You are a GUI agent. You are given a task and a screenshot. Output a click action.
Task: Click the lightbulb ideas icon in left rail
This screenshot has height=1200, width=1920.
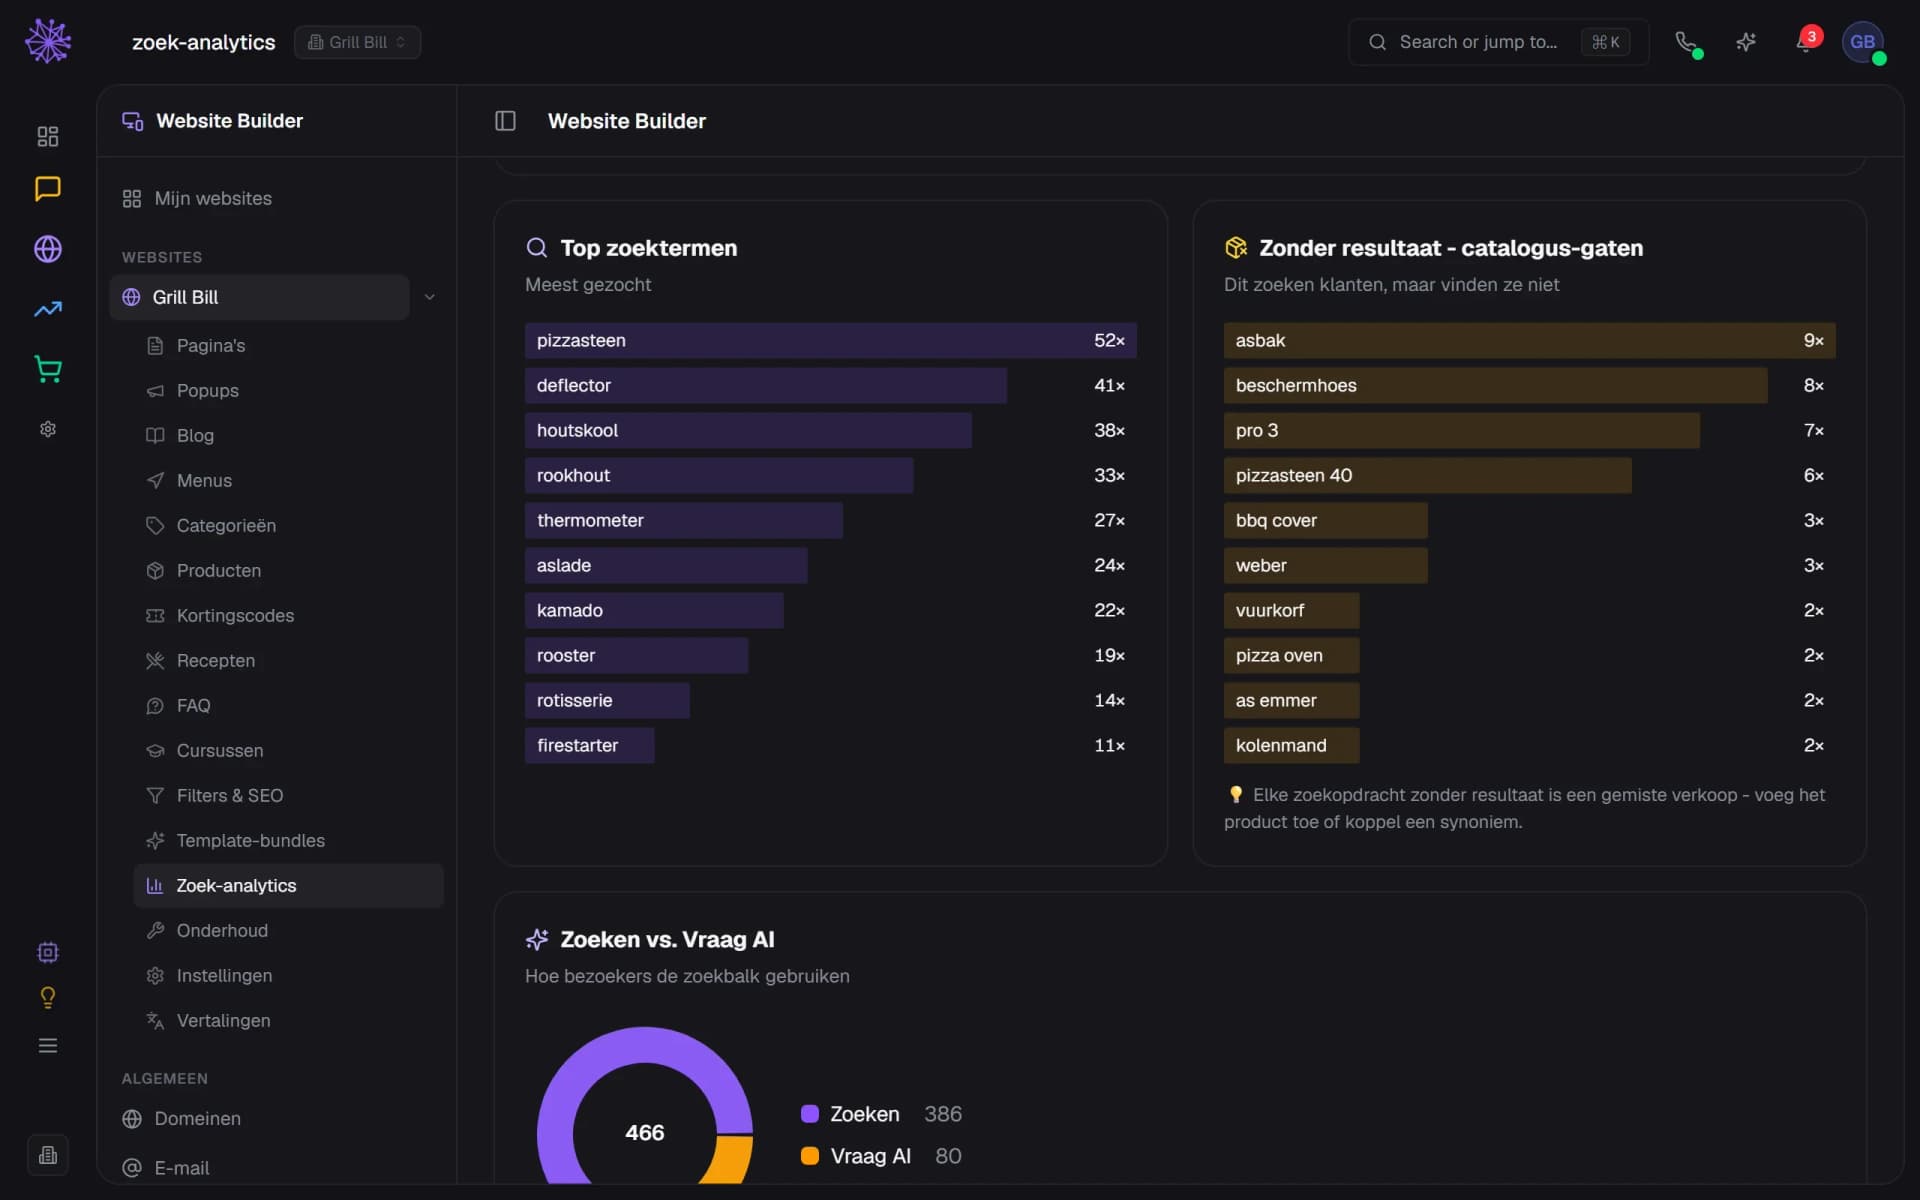48,998
